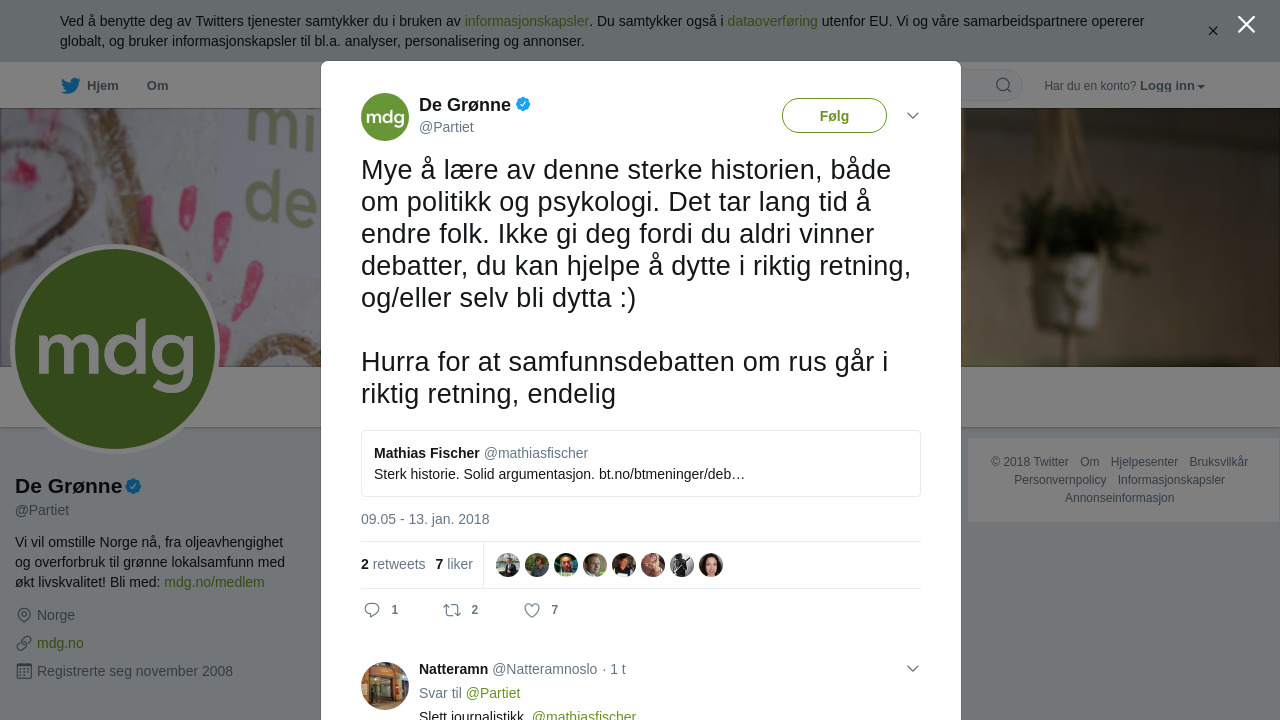Expand Natteramn reply options chevron
1280x720 pixels.
click(913, 669)
